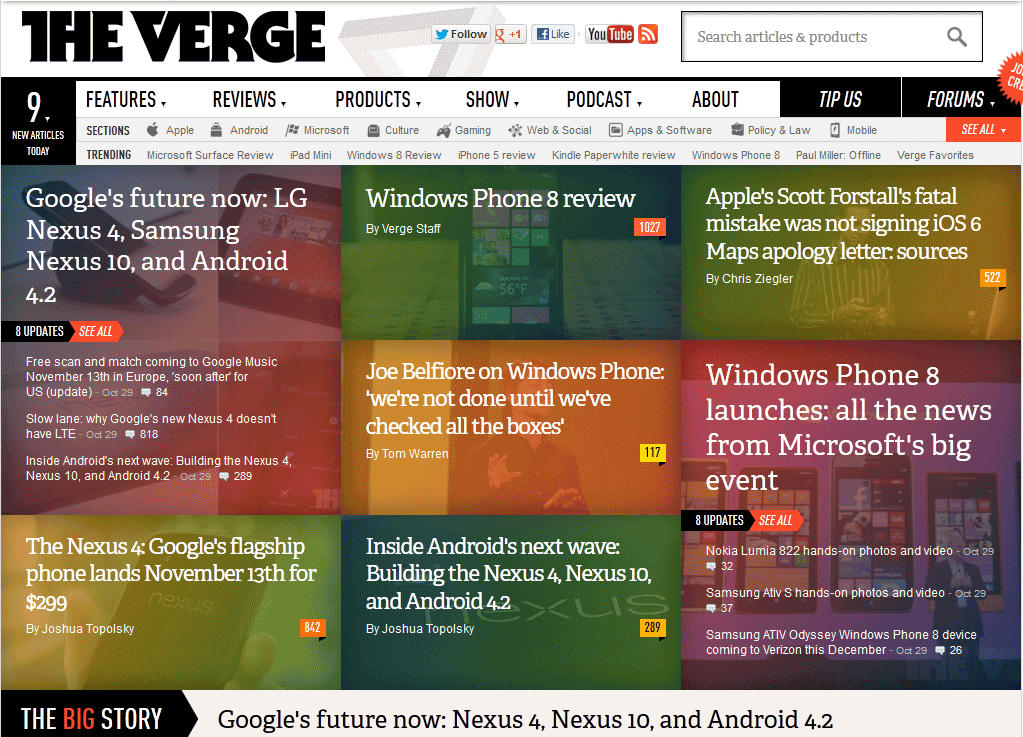
Task: Open the 522 comments badge
Action: (992, 278)
